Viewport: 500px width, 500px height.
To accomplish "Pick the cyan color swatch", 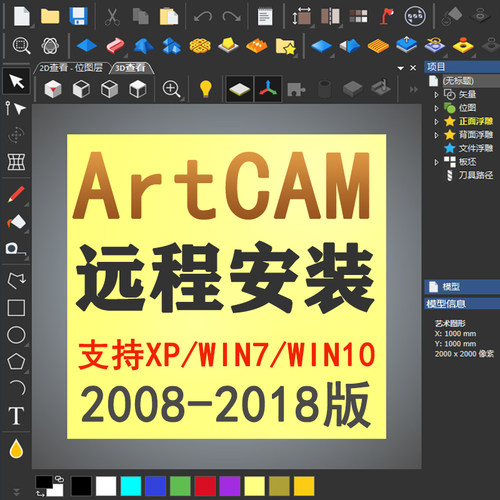I will point(131,486).
